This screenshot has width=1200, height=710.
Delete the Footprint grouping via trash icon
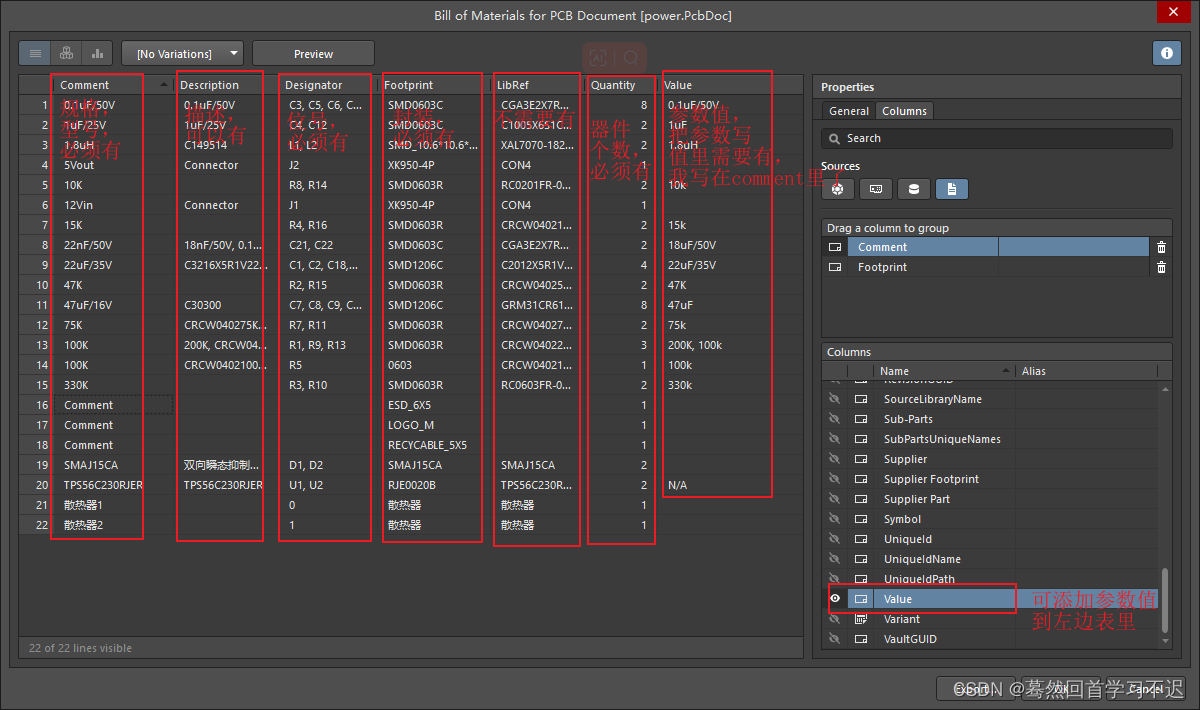point(1160,267)
